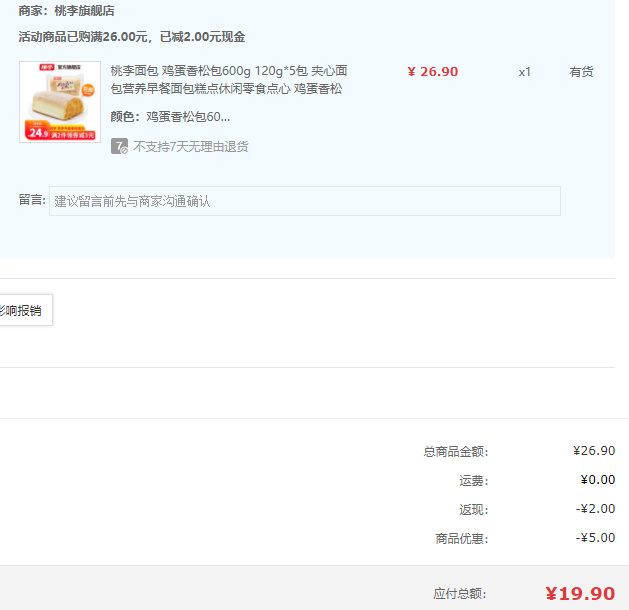Type a note in the 留言 message field
The image size is (629, 610).
pyautogui.click(x=305, y=201)
